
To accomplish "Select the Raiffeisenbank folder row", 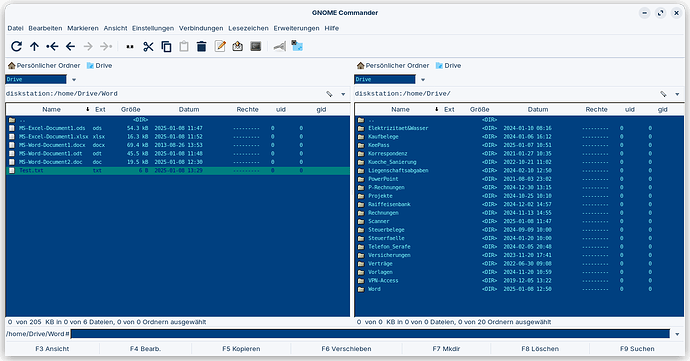I will 519,204.
